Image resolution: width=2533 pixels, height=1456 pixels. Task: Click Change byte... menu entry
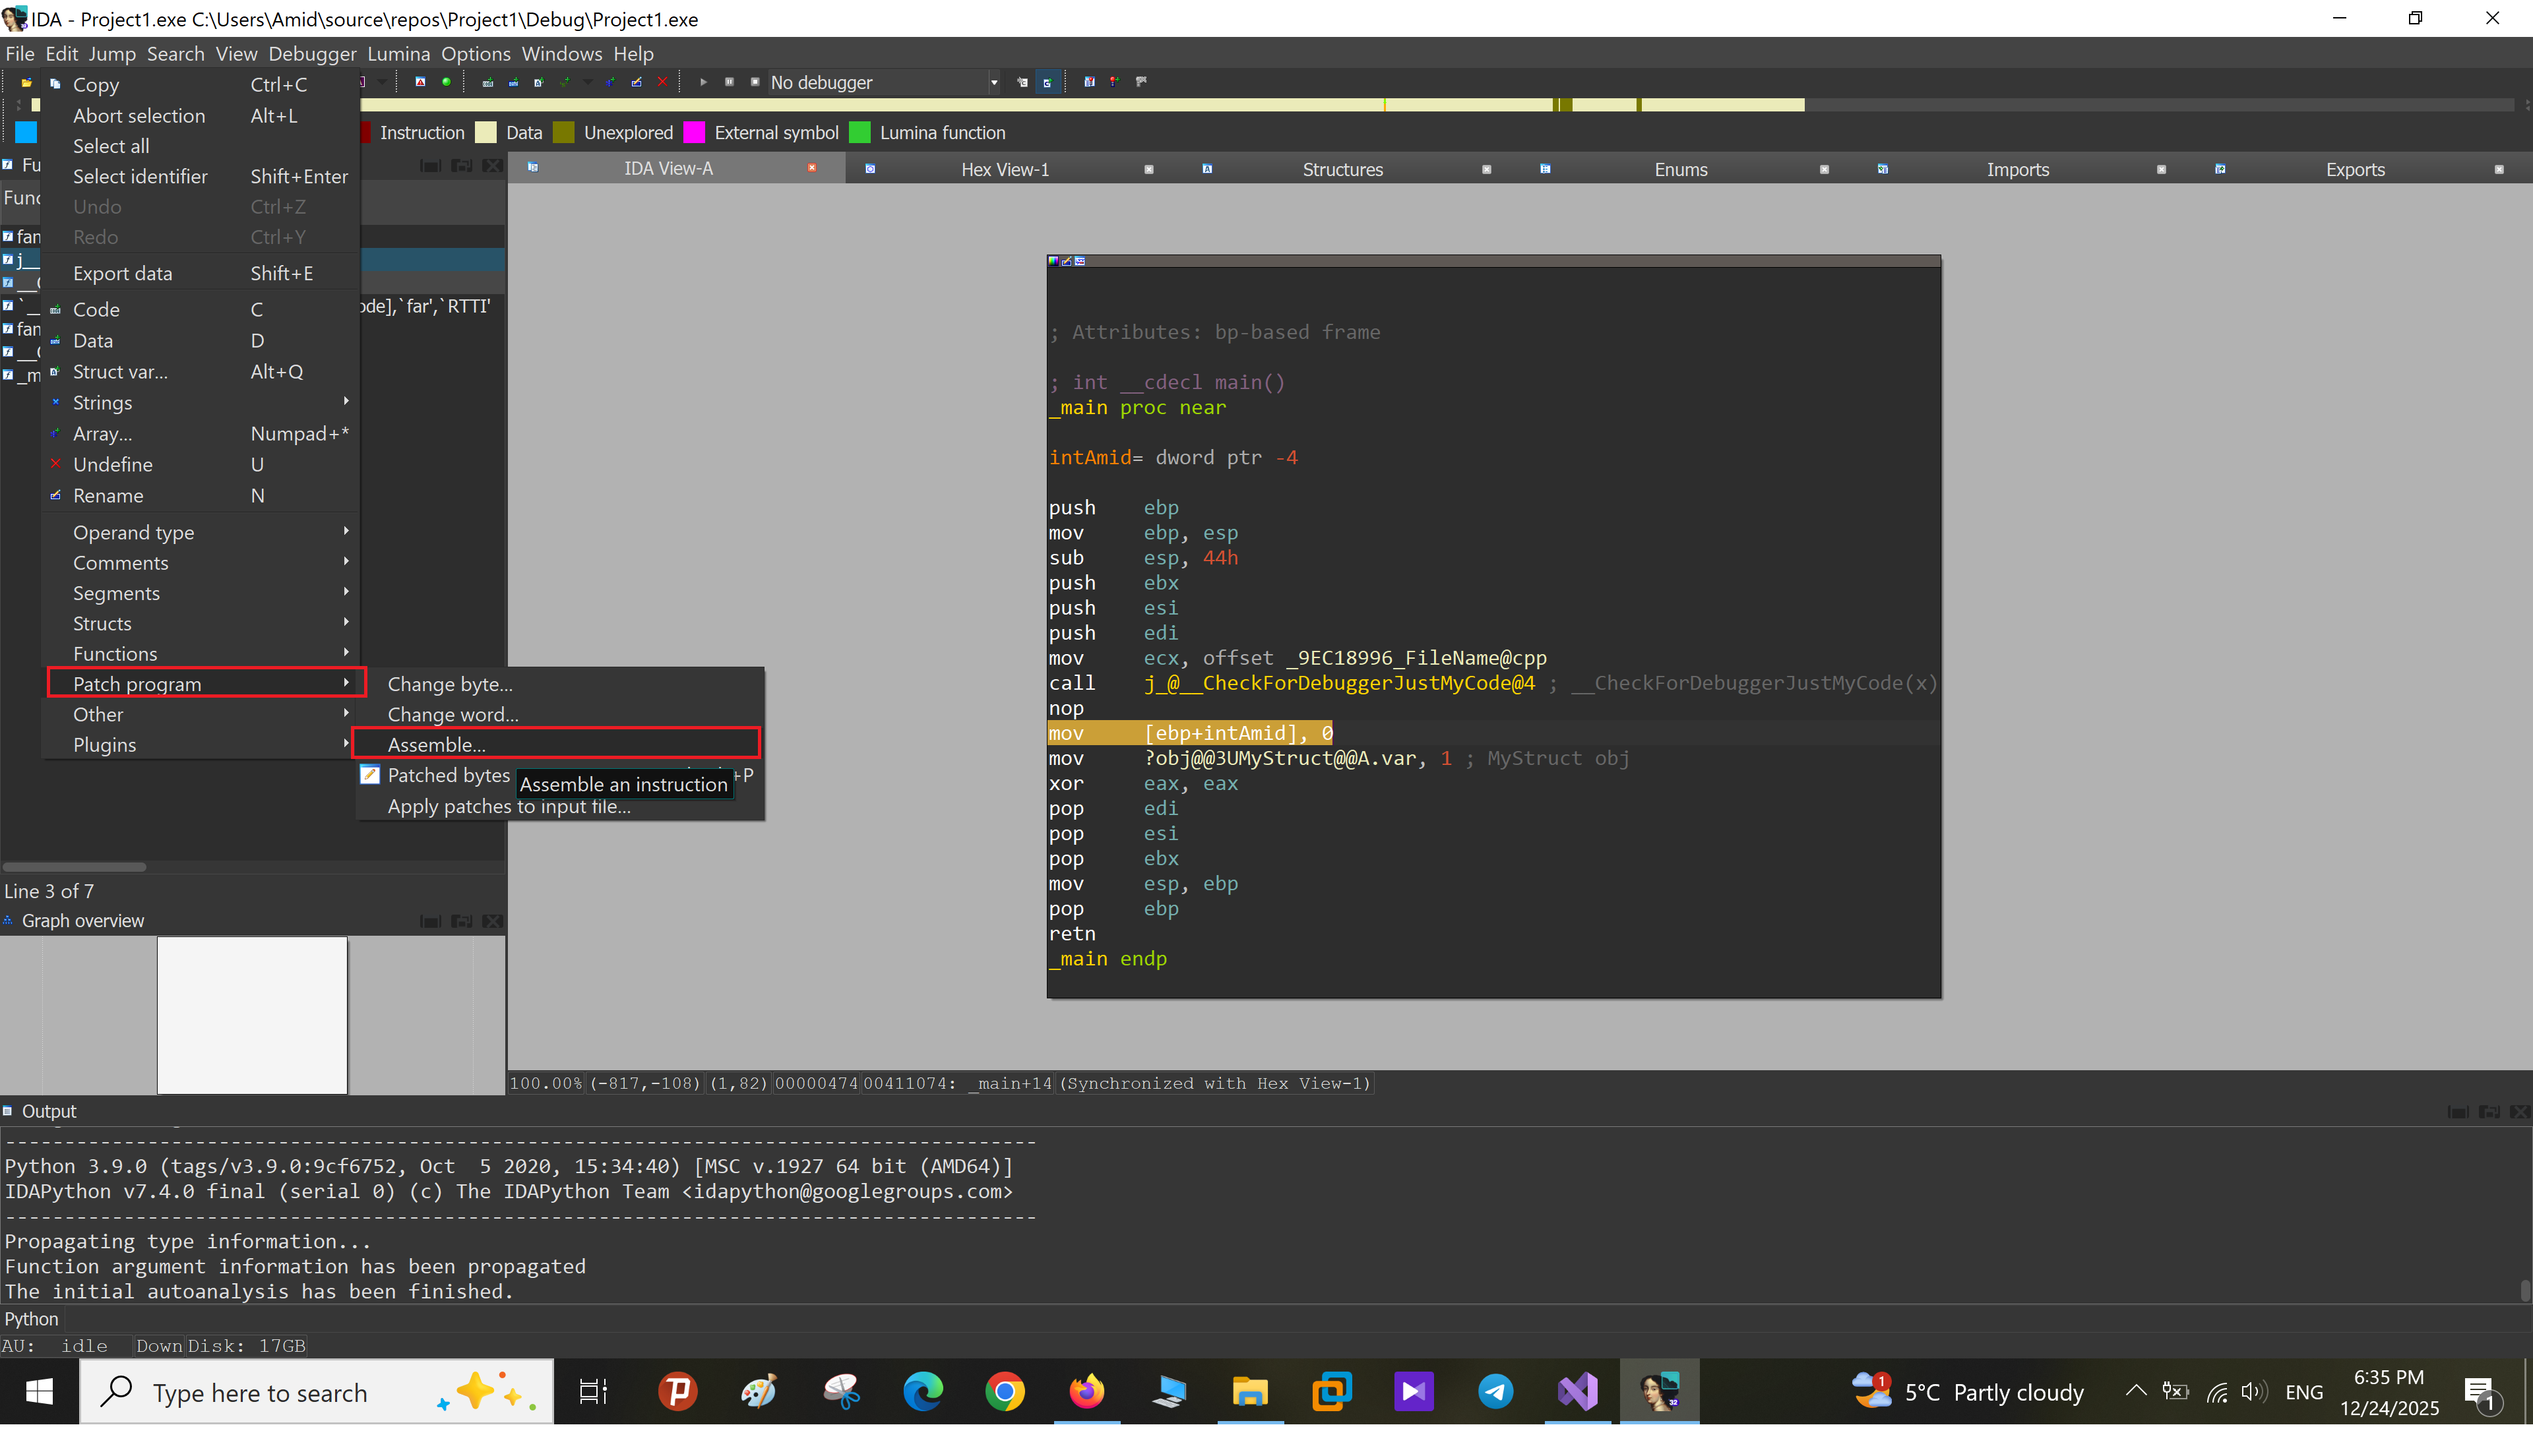[x=449, y=684]
